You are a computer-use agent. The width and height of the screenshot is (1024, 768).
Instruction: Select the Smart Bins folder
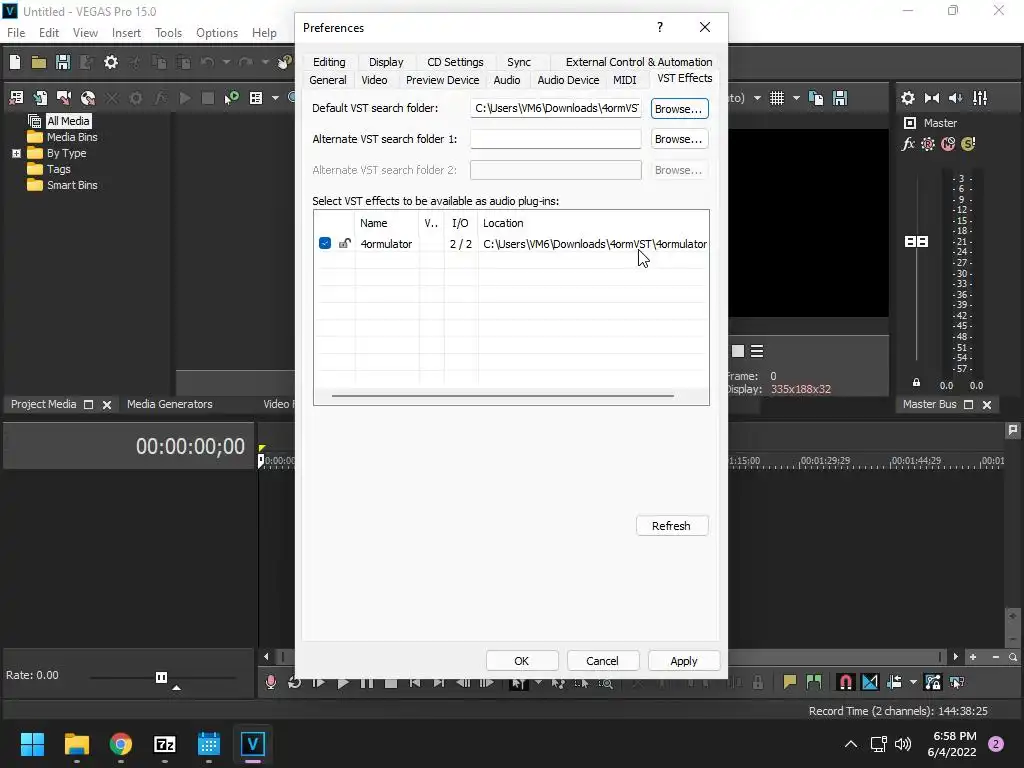[72, 185]
